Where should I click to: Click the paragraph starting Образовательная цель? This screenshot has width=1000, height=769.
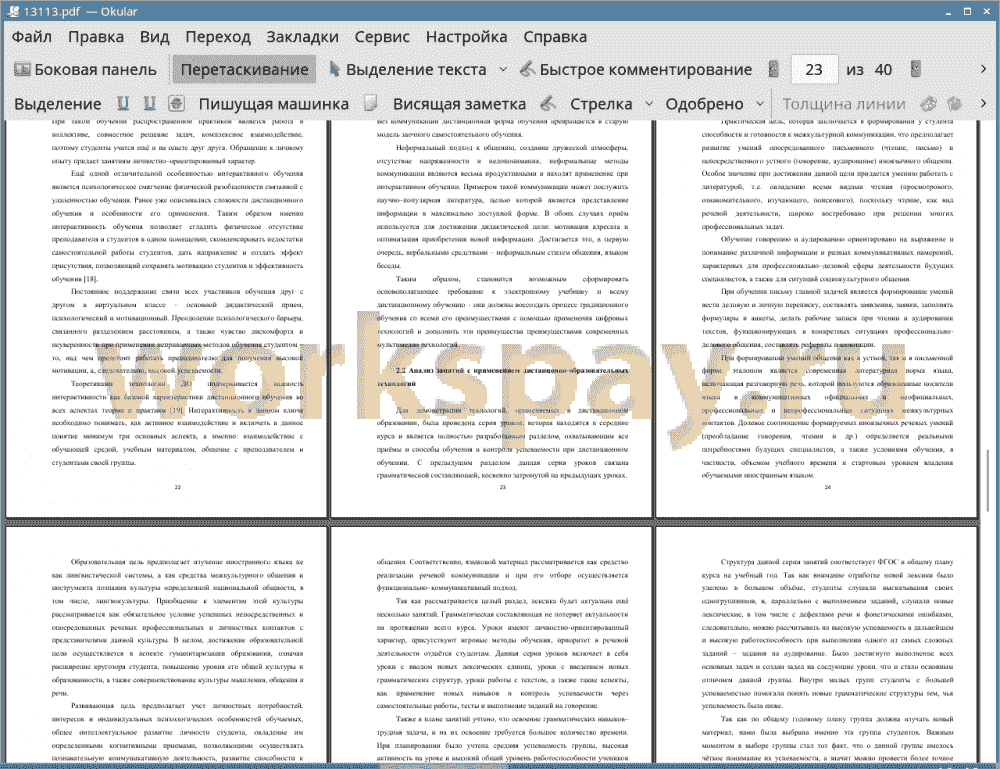click(x=177, y=627)
